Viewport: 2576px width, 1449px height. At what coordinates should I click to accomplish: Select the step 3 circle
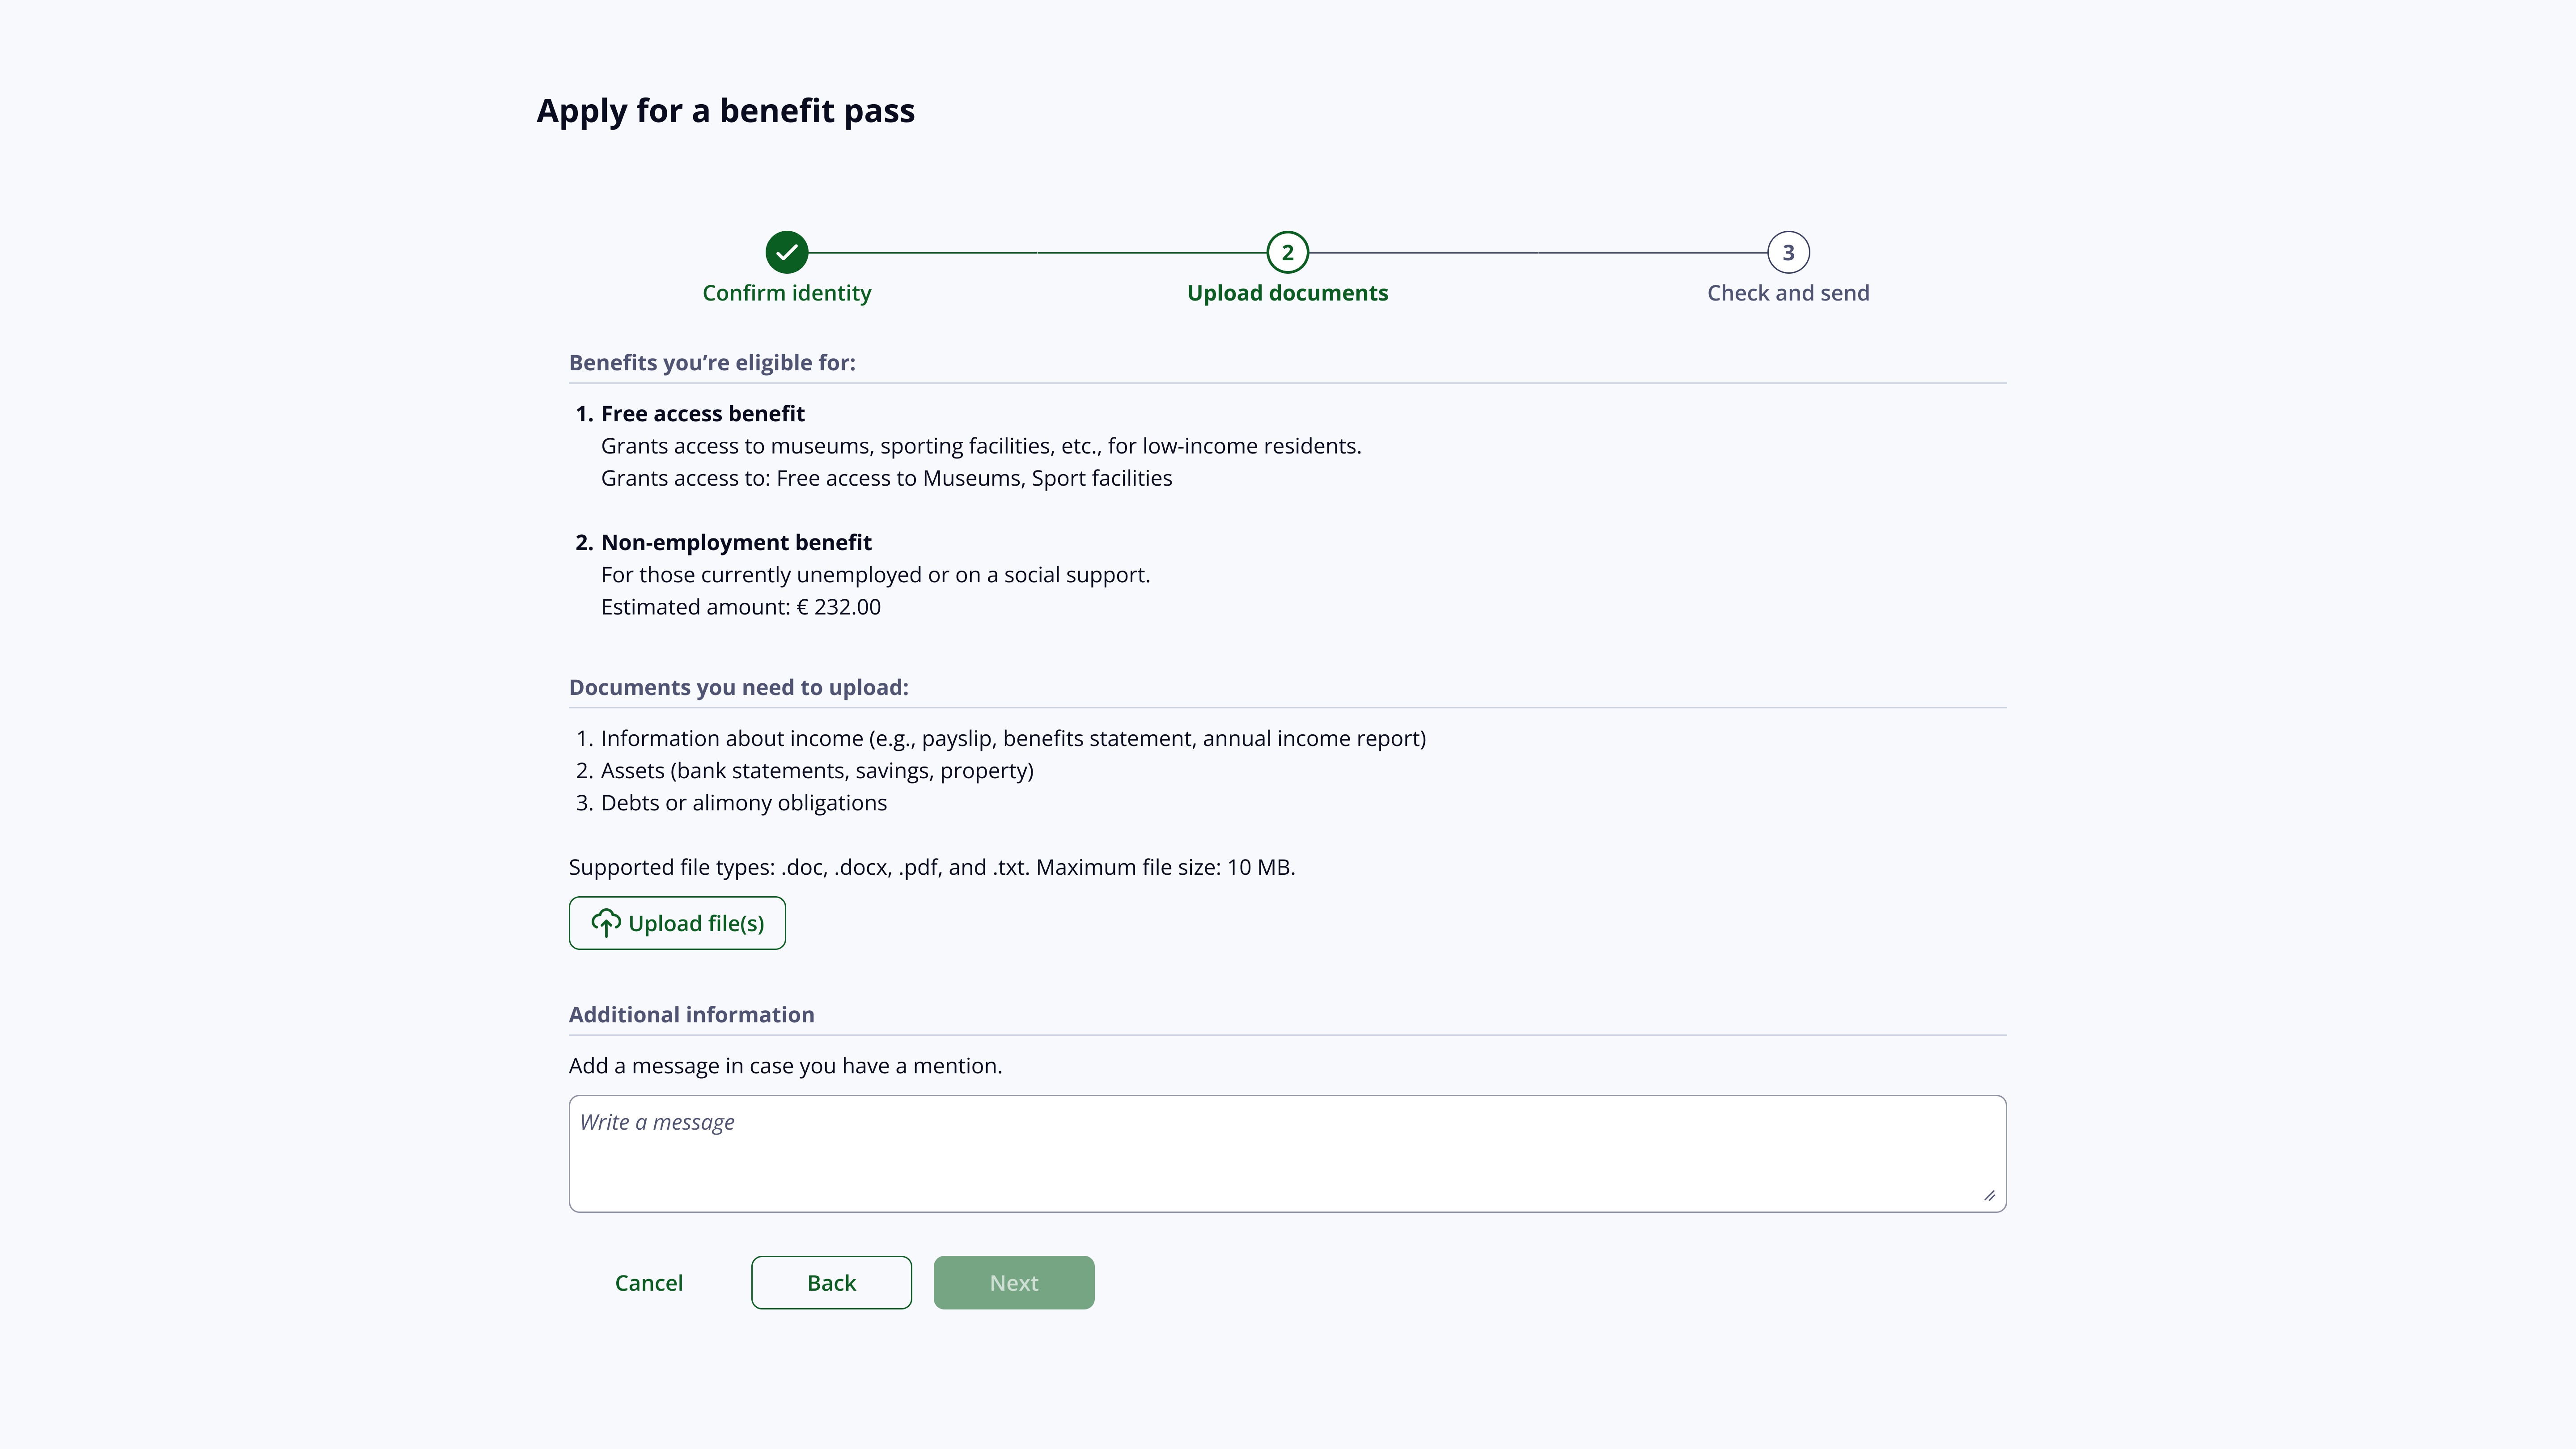click(1788, 252)
